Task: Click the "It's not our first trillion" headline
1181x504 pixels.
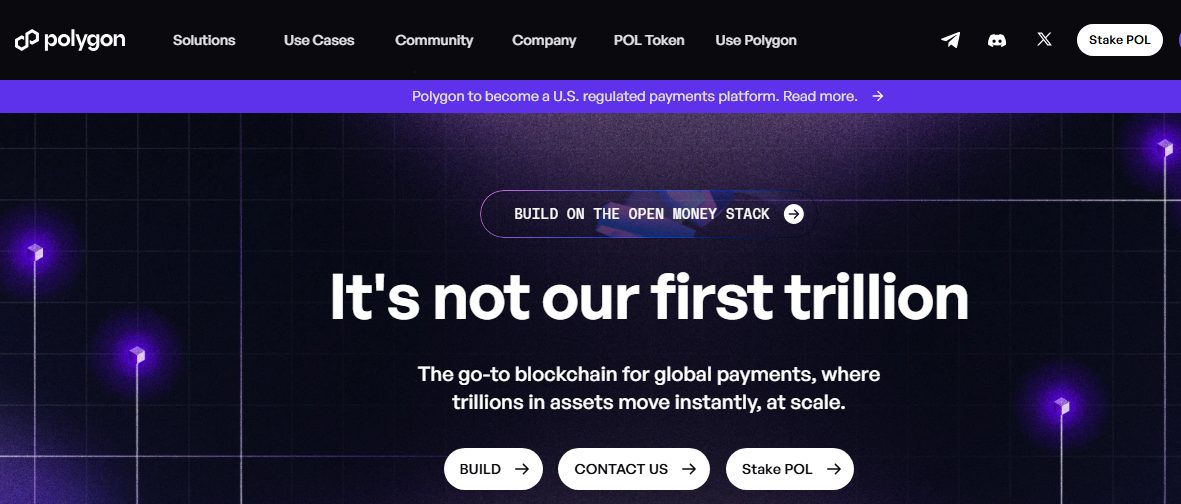Action: coord(649,297)
